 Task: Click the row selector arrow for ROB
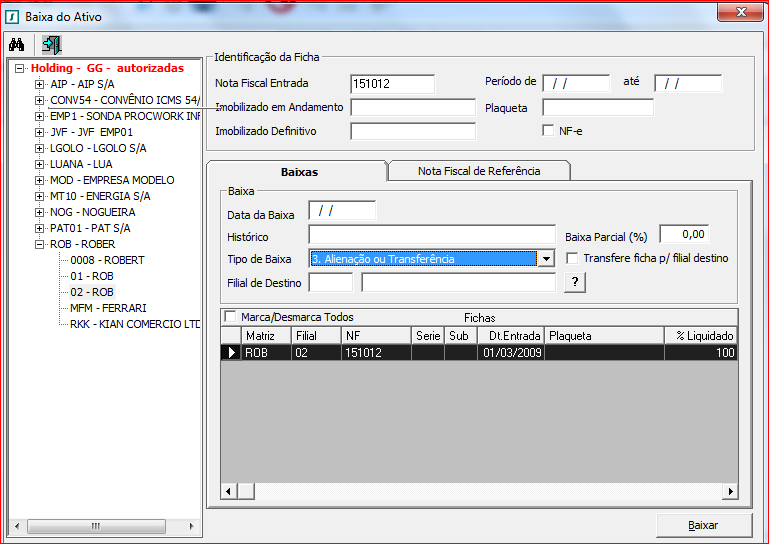tap(232, 352)
